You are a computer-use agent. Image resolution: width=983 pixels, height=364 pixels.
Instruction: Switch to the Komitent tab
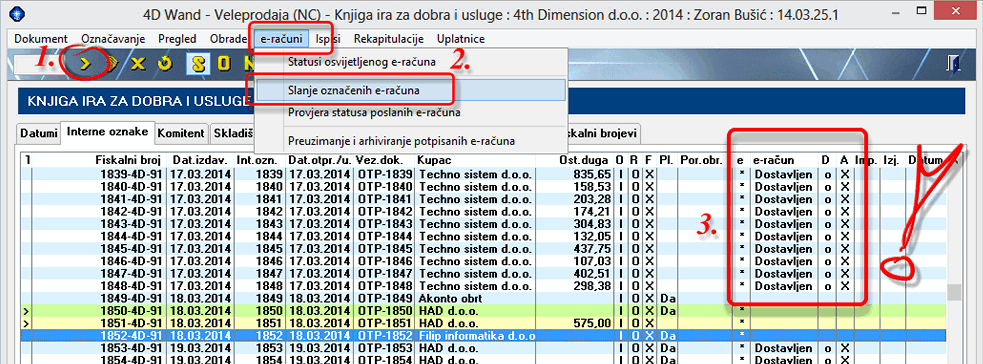181,133
